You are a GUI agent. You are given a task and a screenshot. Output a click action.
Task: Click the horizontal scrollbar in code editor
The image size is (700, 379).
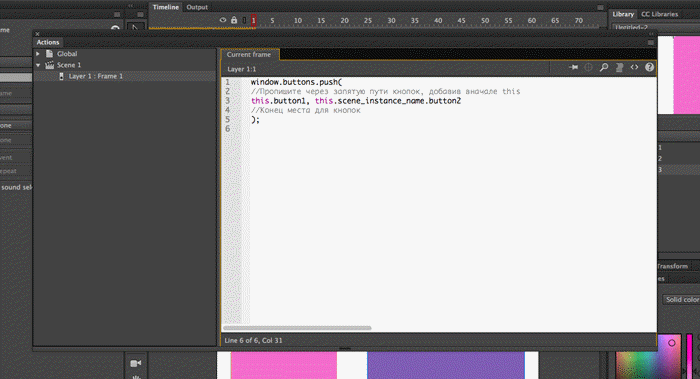point(297,328)
